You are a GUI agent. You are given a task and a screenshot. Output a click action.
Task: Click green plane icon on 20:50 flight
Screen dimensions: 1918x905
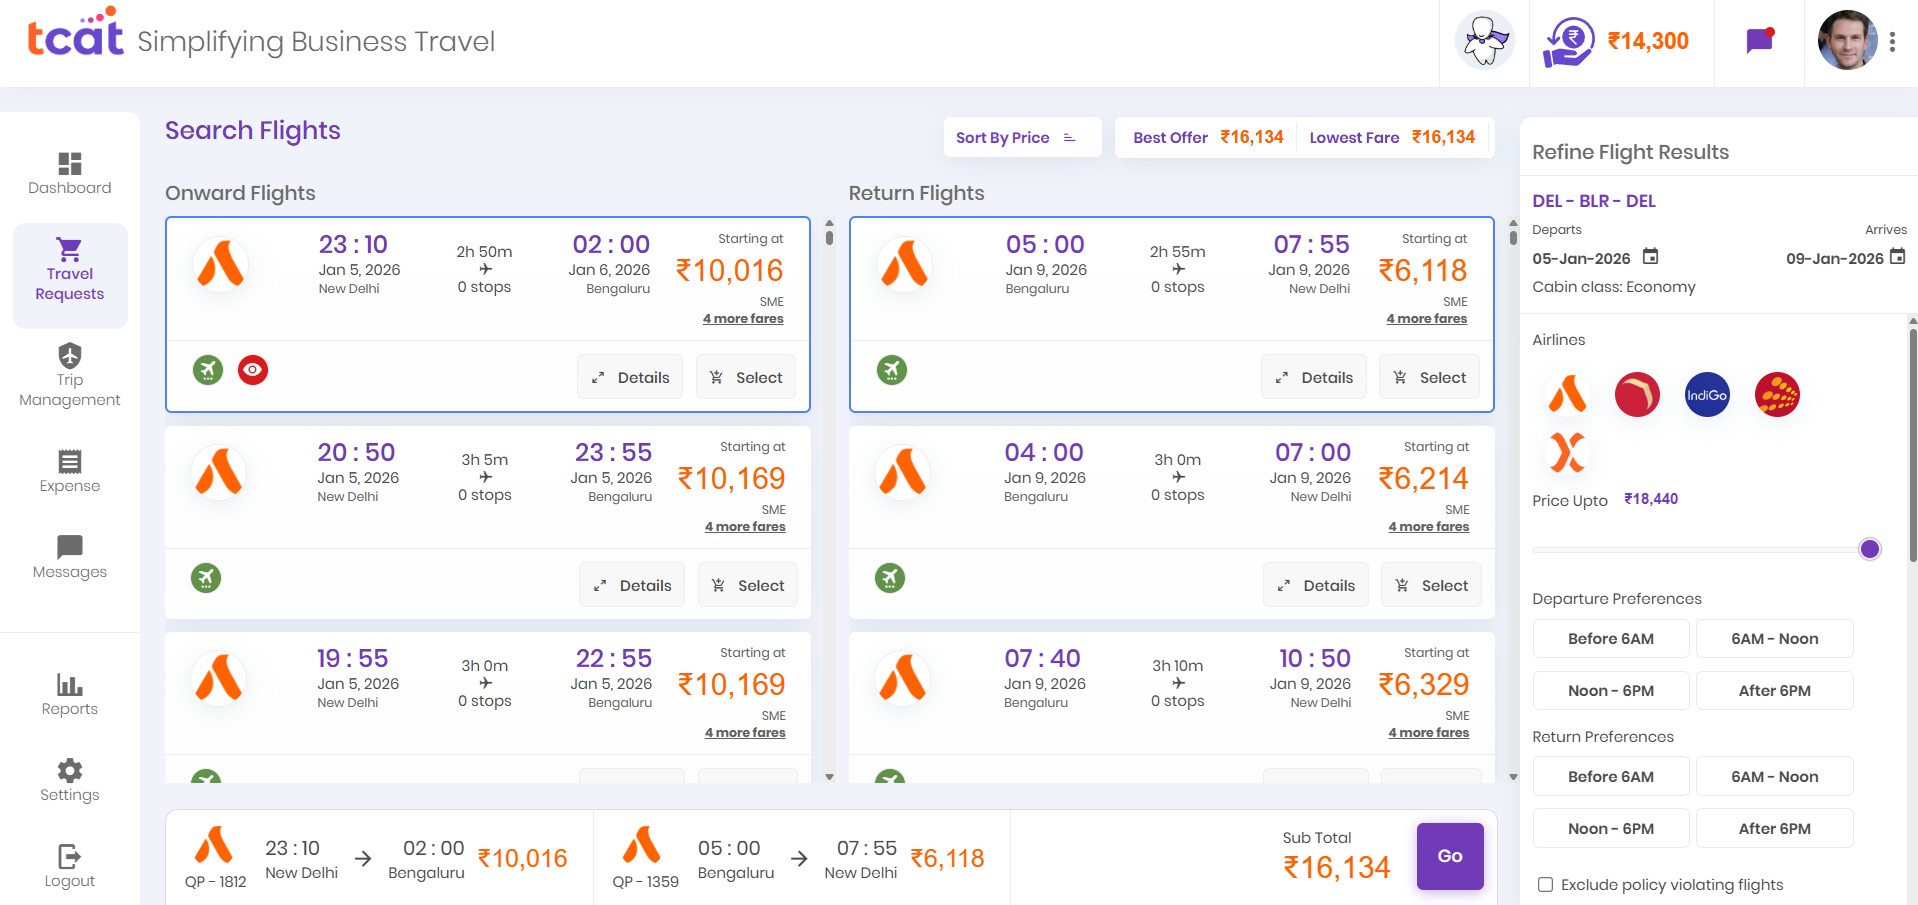tap(206, 578)
